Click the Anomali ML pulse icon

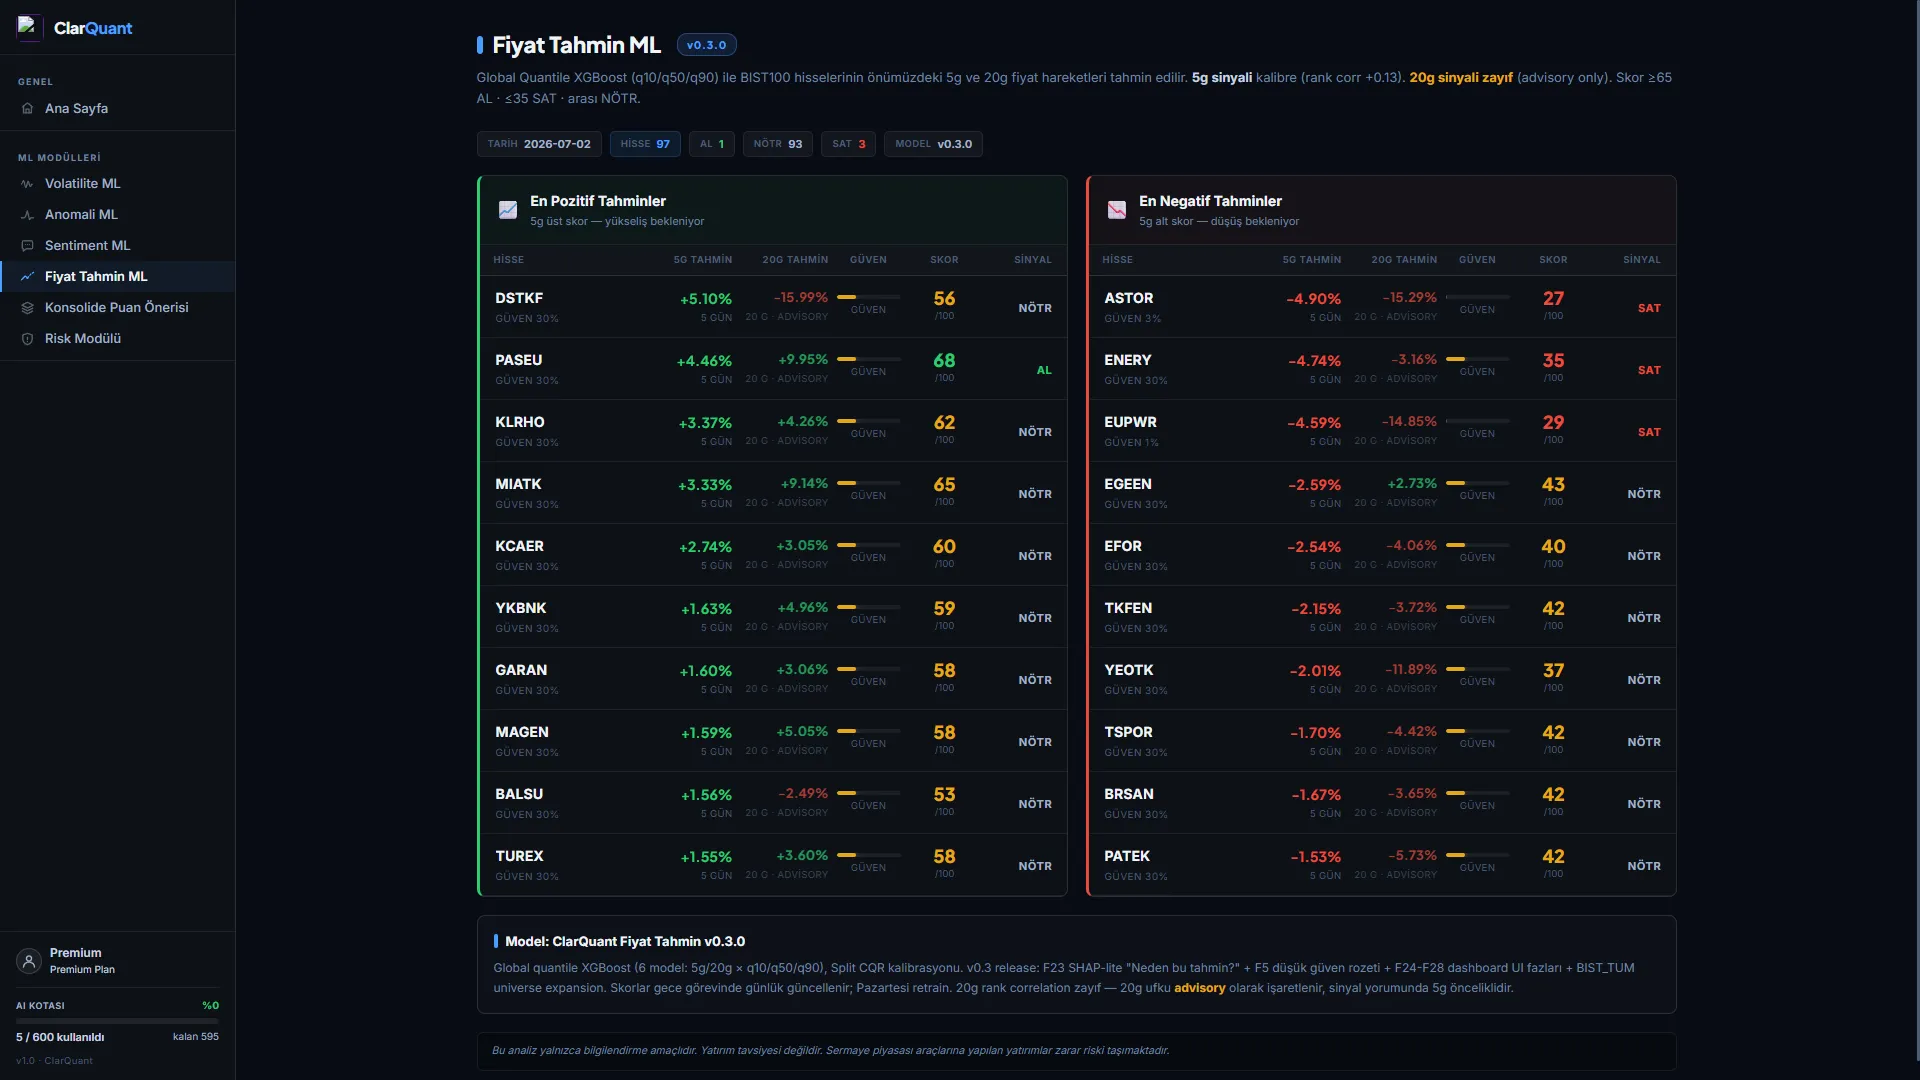coord(27,215)
